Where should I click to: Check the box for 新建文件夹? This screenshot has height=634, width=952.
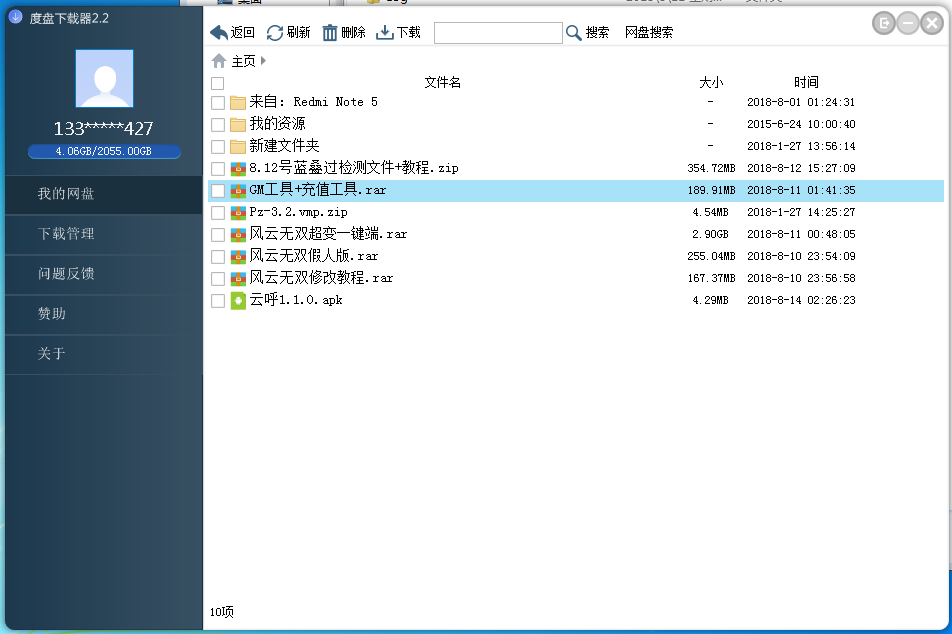click(217, 146)
